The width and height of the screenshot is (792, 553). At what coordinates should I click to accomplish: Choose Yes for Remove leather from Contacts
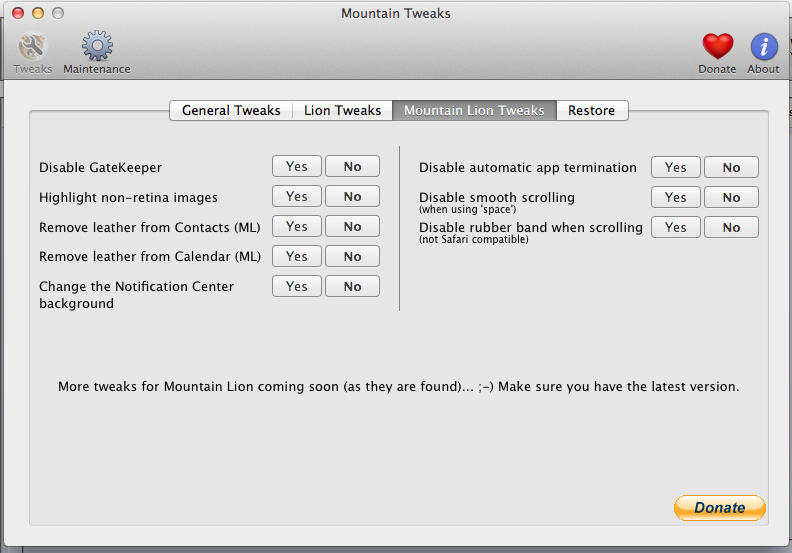296,226
